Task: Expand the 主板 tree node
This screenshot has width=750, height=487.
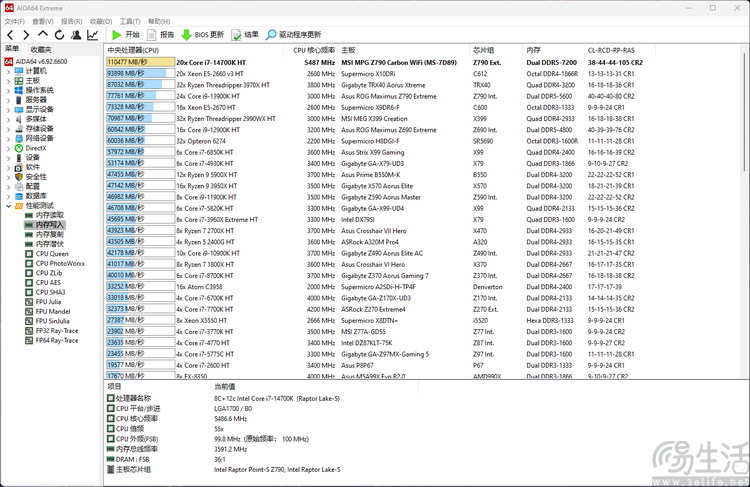Action: point(8,81)
